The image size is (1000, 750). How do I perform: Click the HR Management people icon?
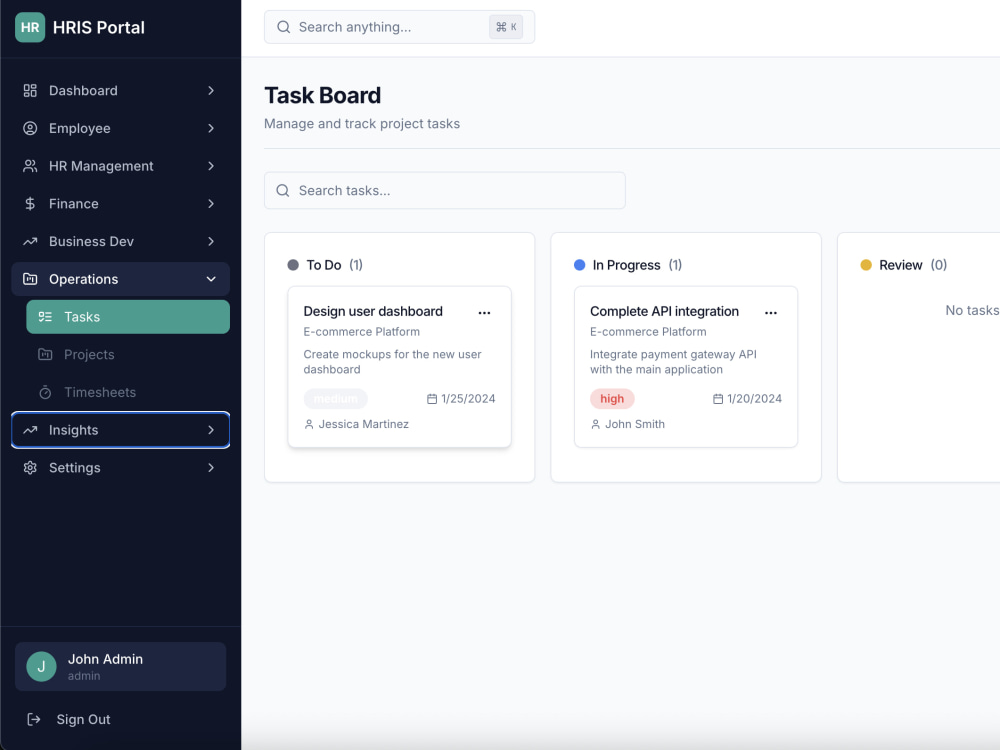(30, 166)
